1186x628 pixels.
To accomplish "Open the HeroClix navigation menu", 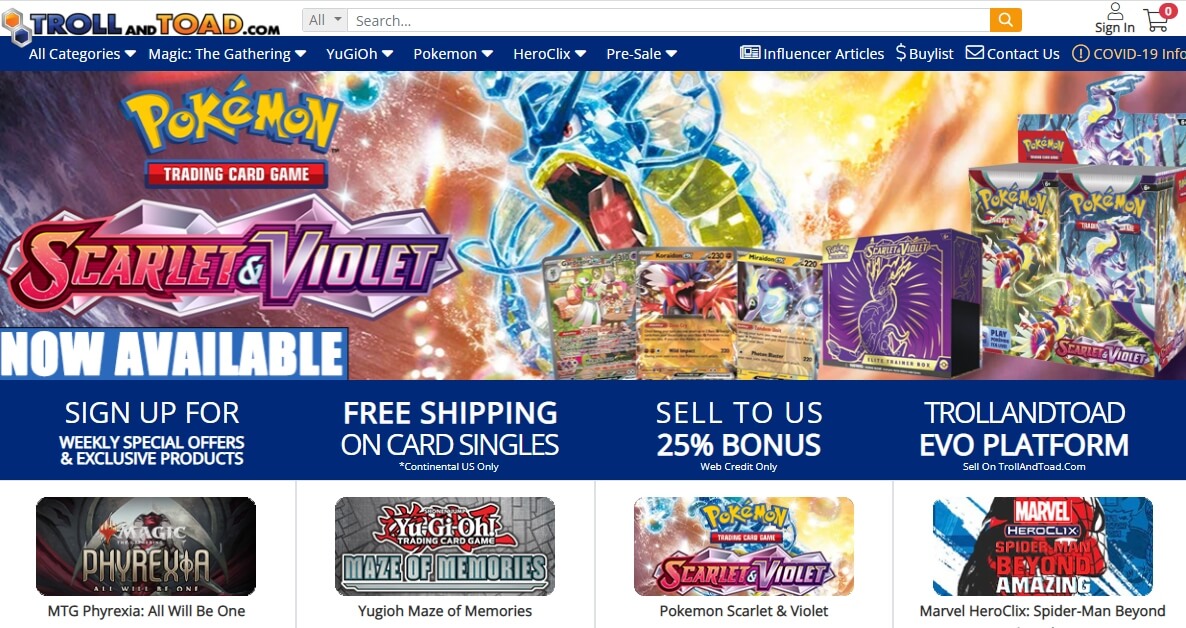I will (549, 54).
